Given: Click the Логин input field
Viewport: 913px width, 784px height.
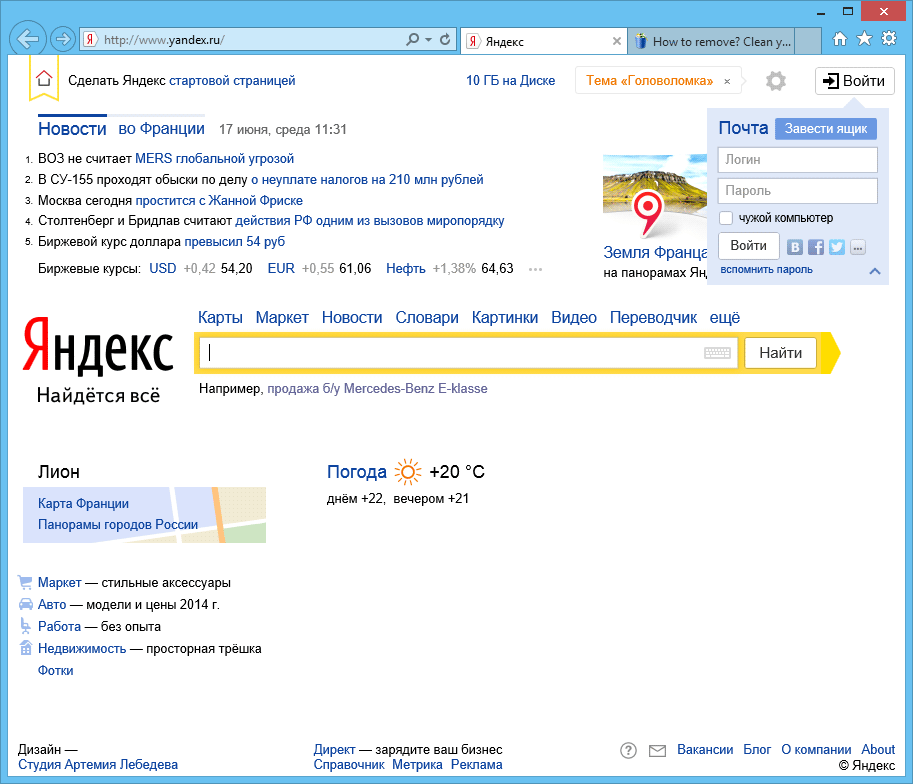Looking at the screenshot, I should pyautogui.click(x=797, y=160).
